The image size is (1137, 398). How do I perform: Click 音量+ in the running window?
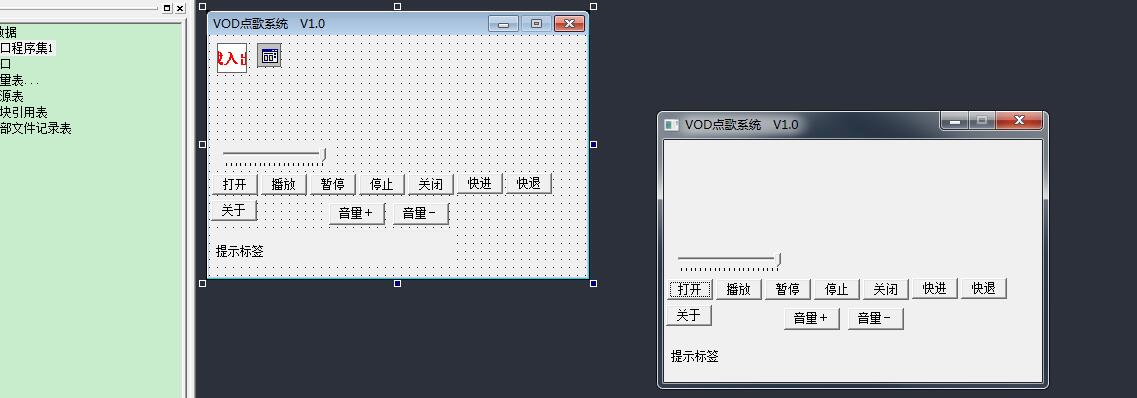(811, 318)
